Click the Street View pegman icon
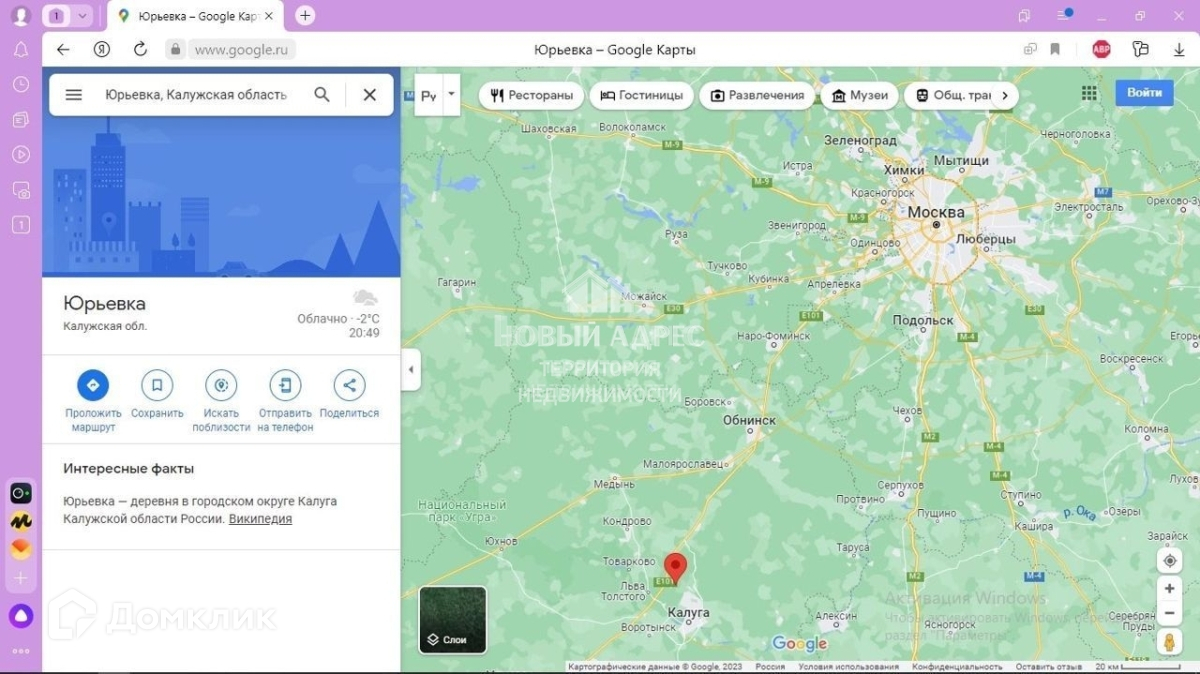Image resolution: width=1200 pixels, height=674 pixels. 1169,642
